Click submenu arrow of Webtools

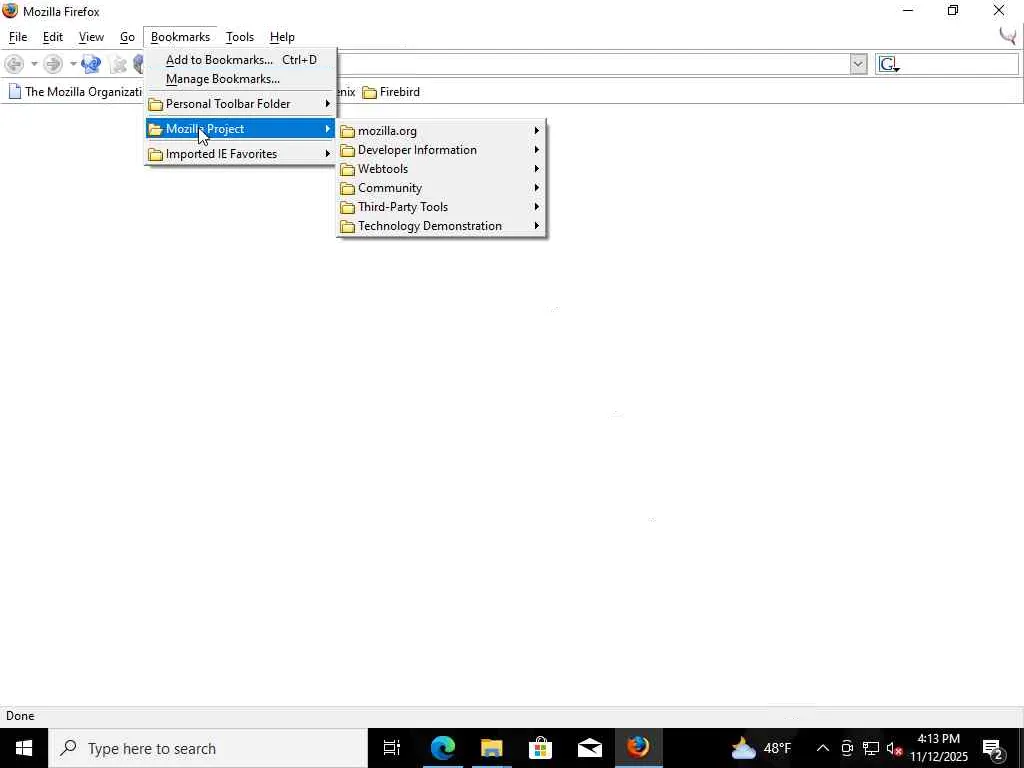537,168
